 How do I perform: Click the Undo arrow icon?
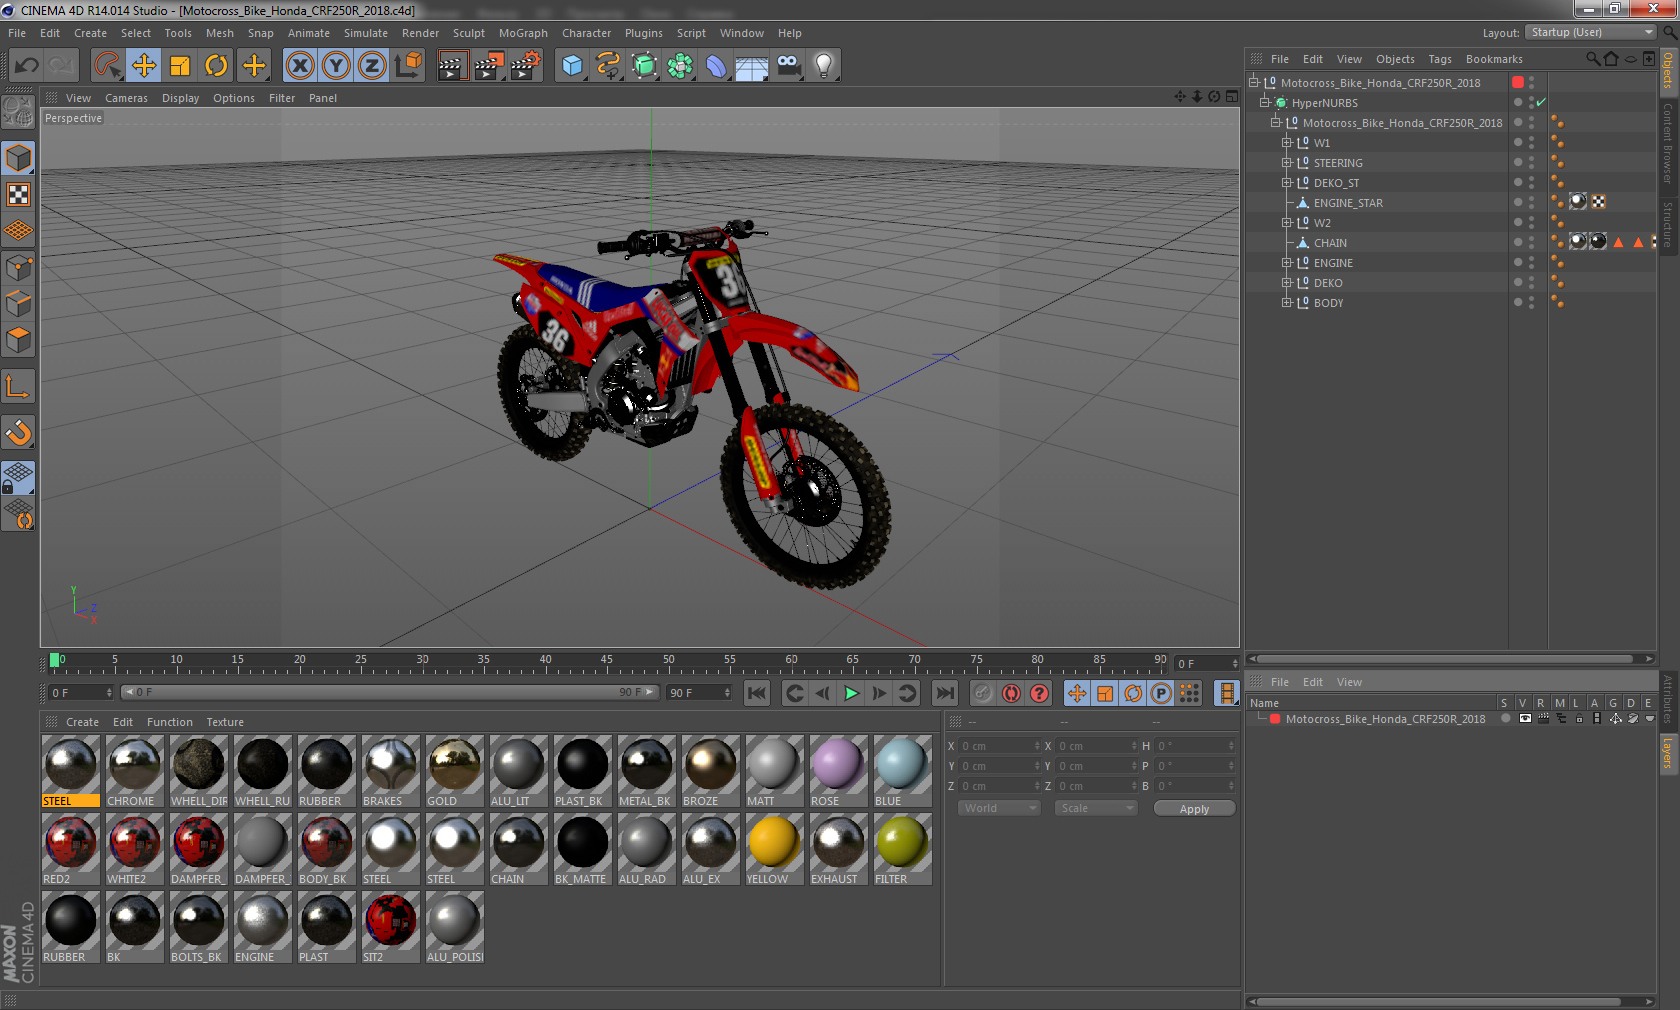(x=27, y=66)
